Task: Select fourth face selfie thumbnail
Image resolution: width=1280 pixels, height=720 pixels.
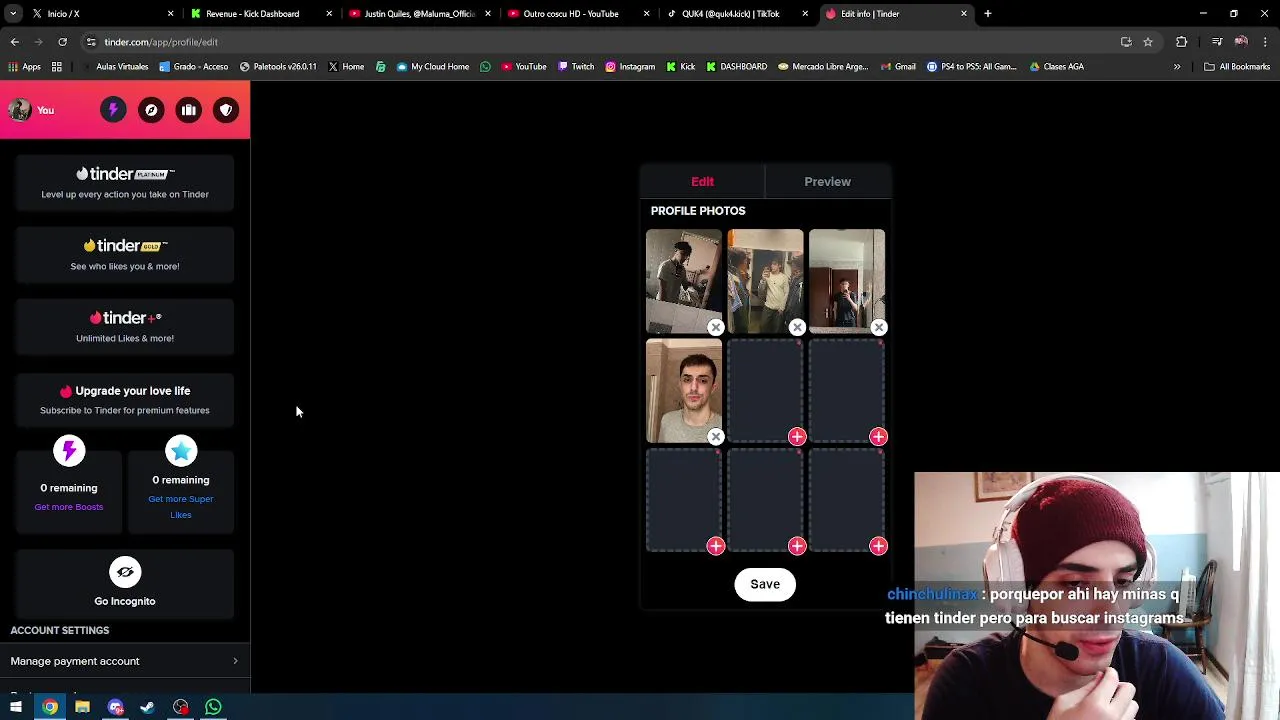Action: [684, 390]
